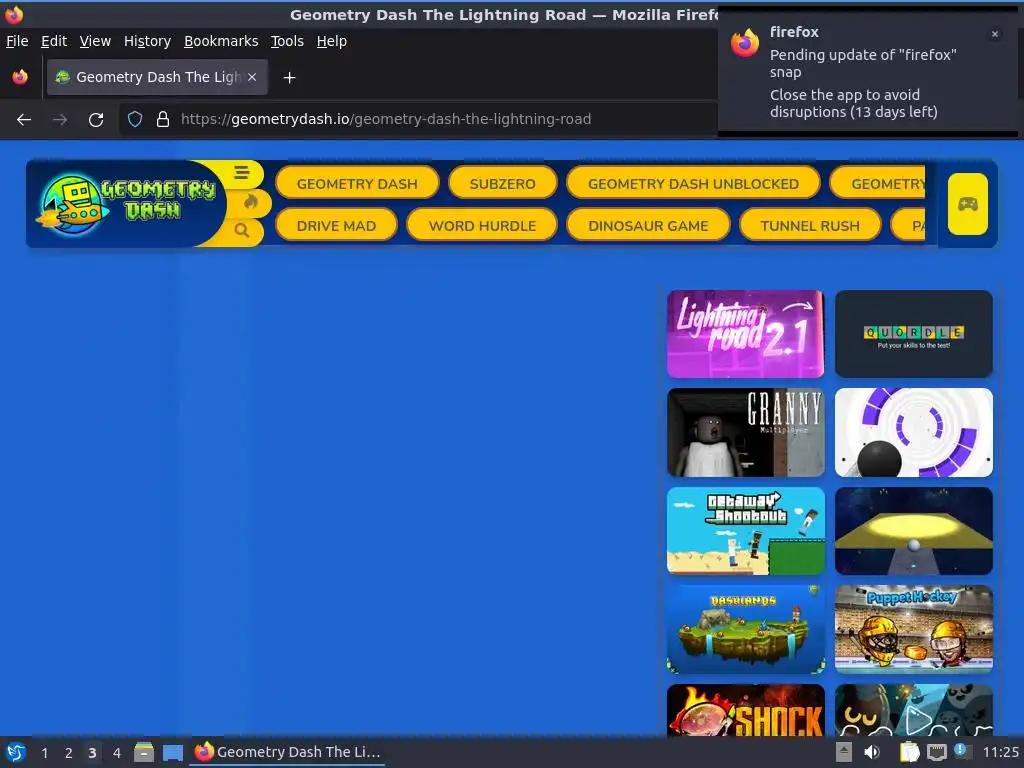Viewport: 1024px width, 768px height.
Task: Open the Dashlands game thumbnail
Action: point(745,630)
